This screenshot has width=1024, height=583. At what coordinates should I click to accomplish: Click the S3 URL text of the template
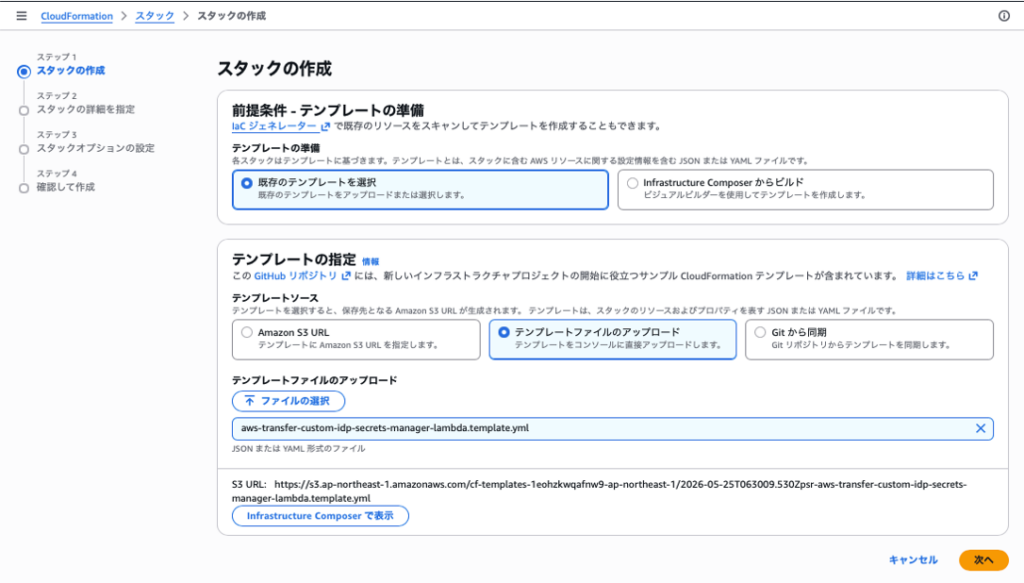tap(599, 491)
